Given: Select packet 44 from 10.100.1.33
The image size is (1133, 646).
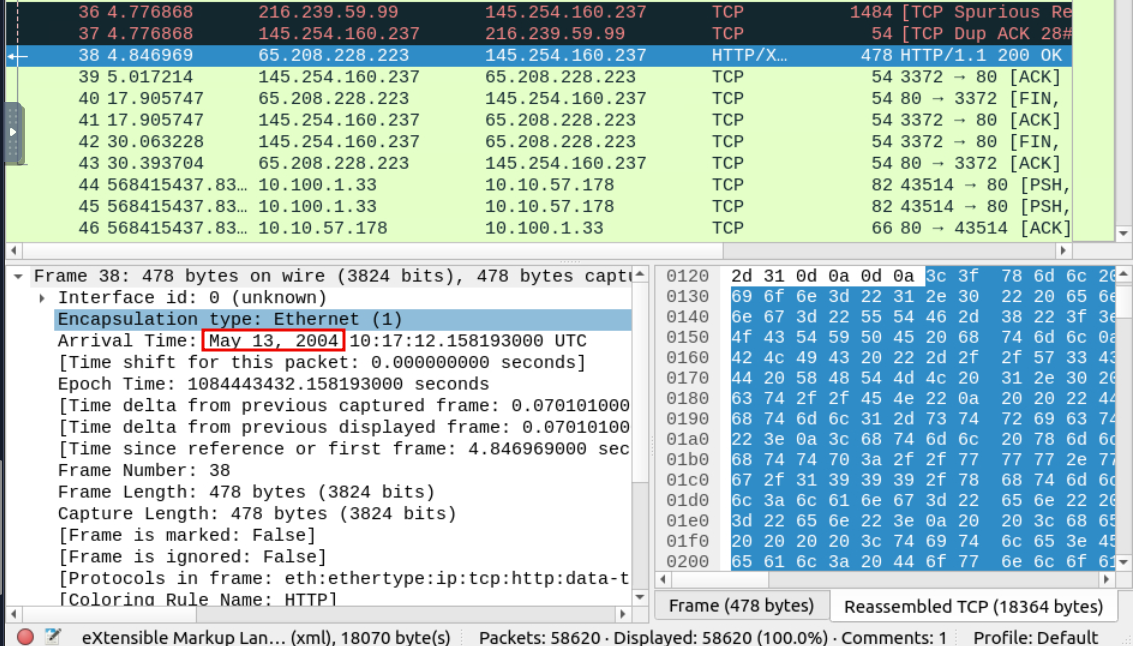Looking at the screenshot, I should tap(400, 185).
